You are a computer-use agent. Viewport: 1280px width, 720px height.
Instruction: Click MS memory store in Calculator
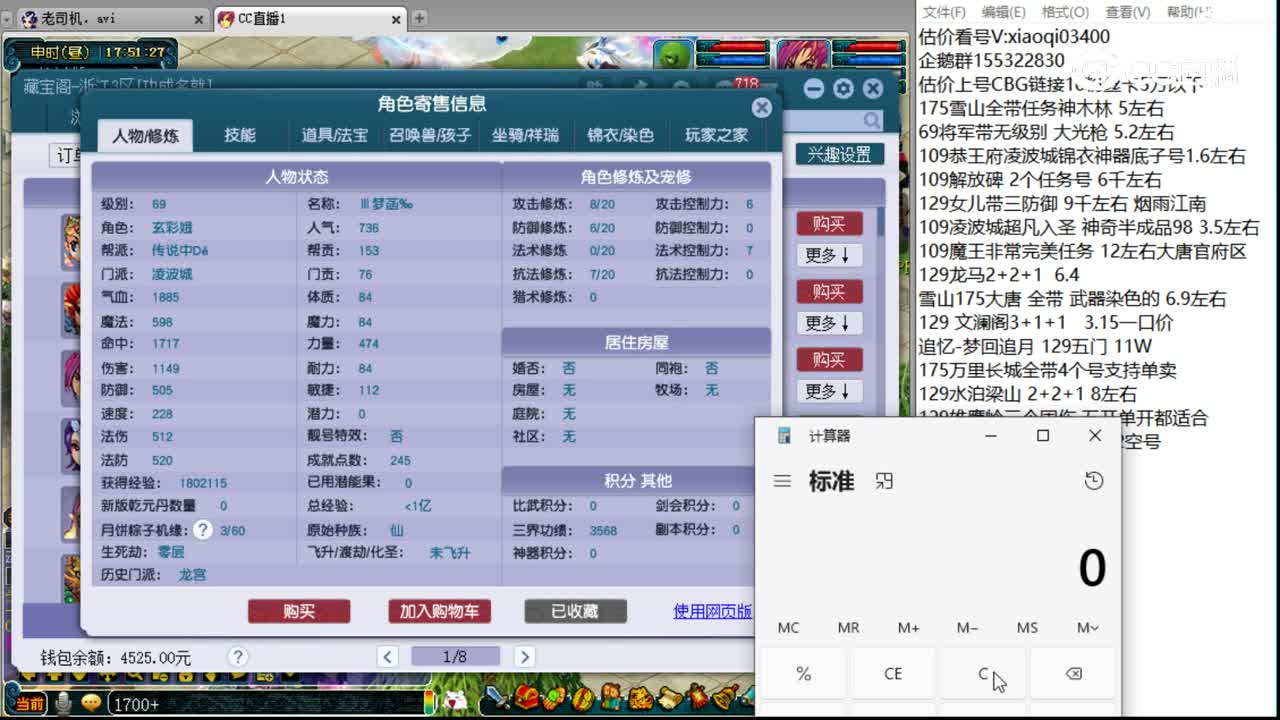(x=1027, y=628)
